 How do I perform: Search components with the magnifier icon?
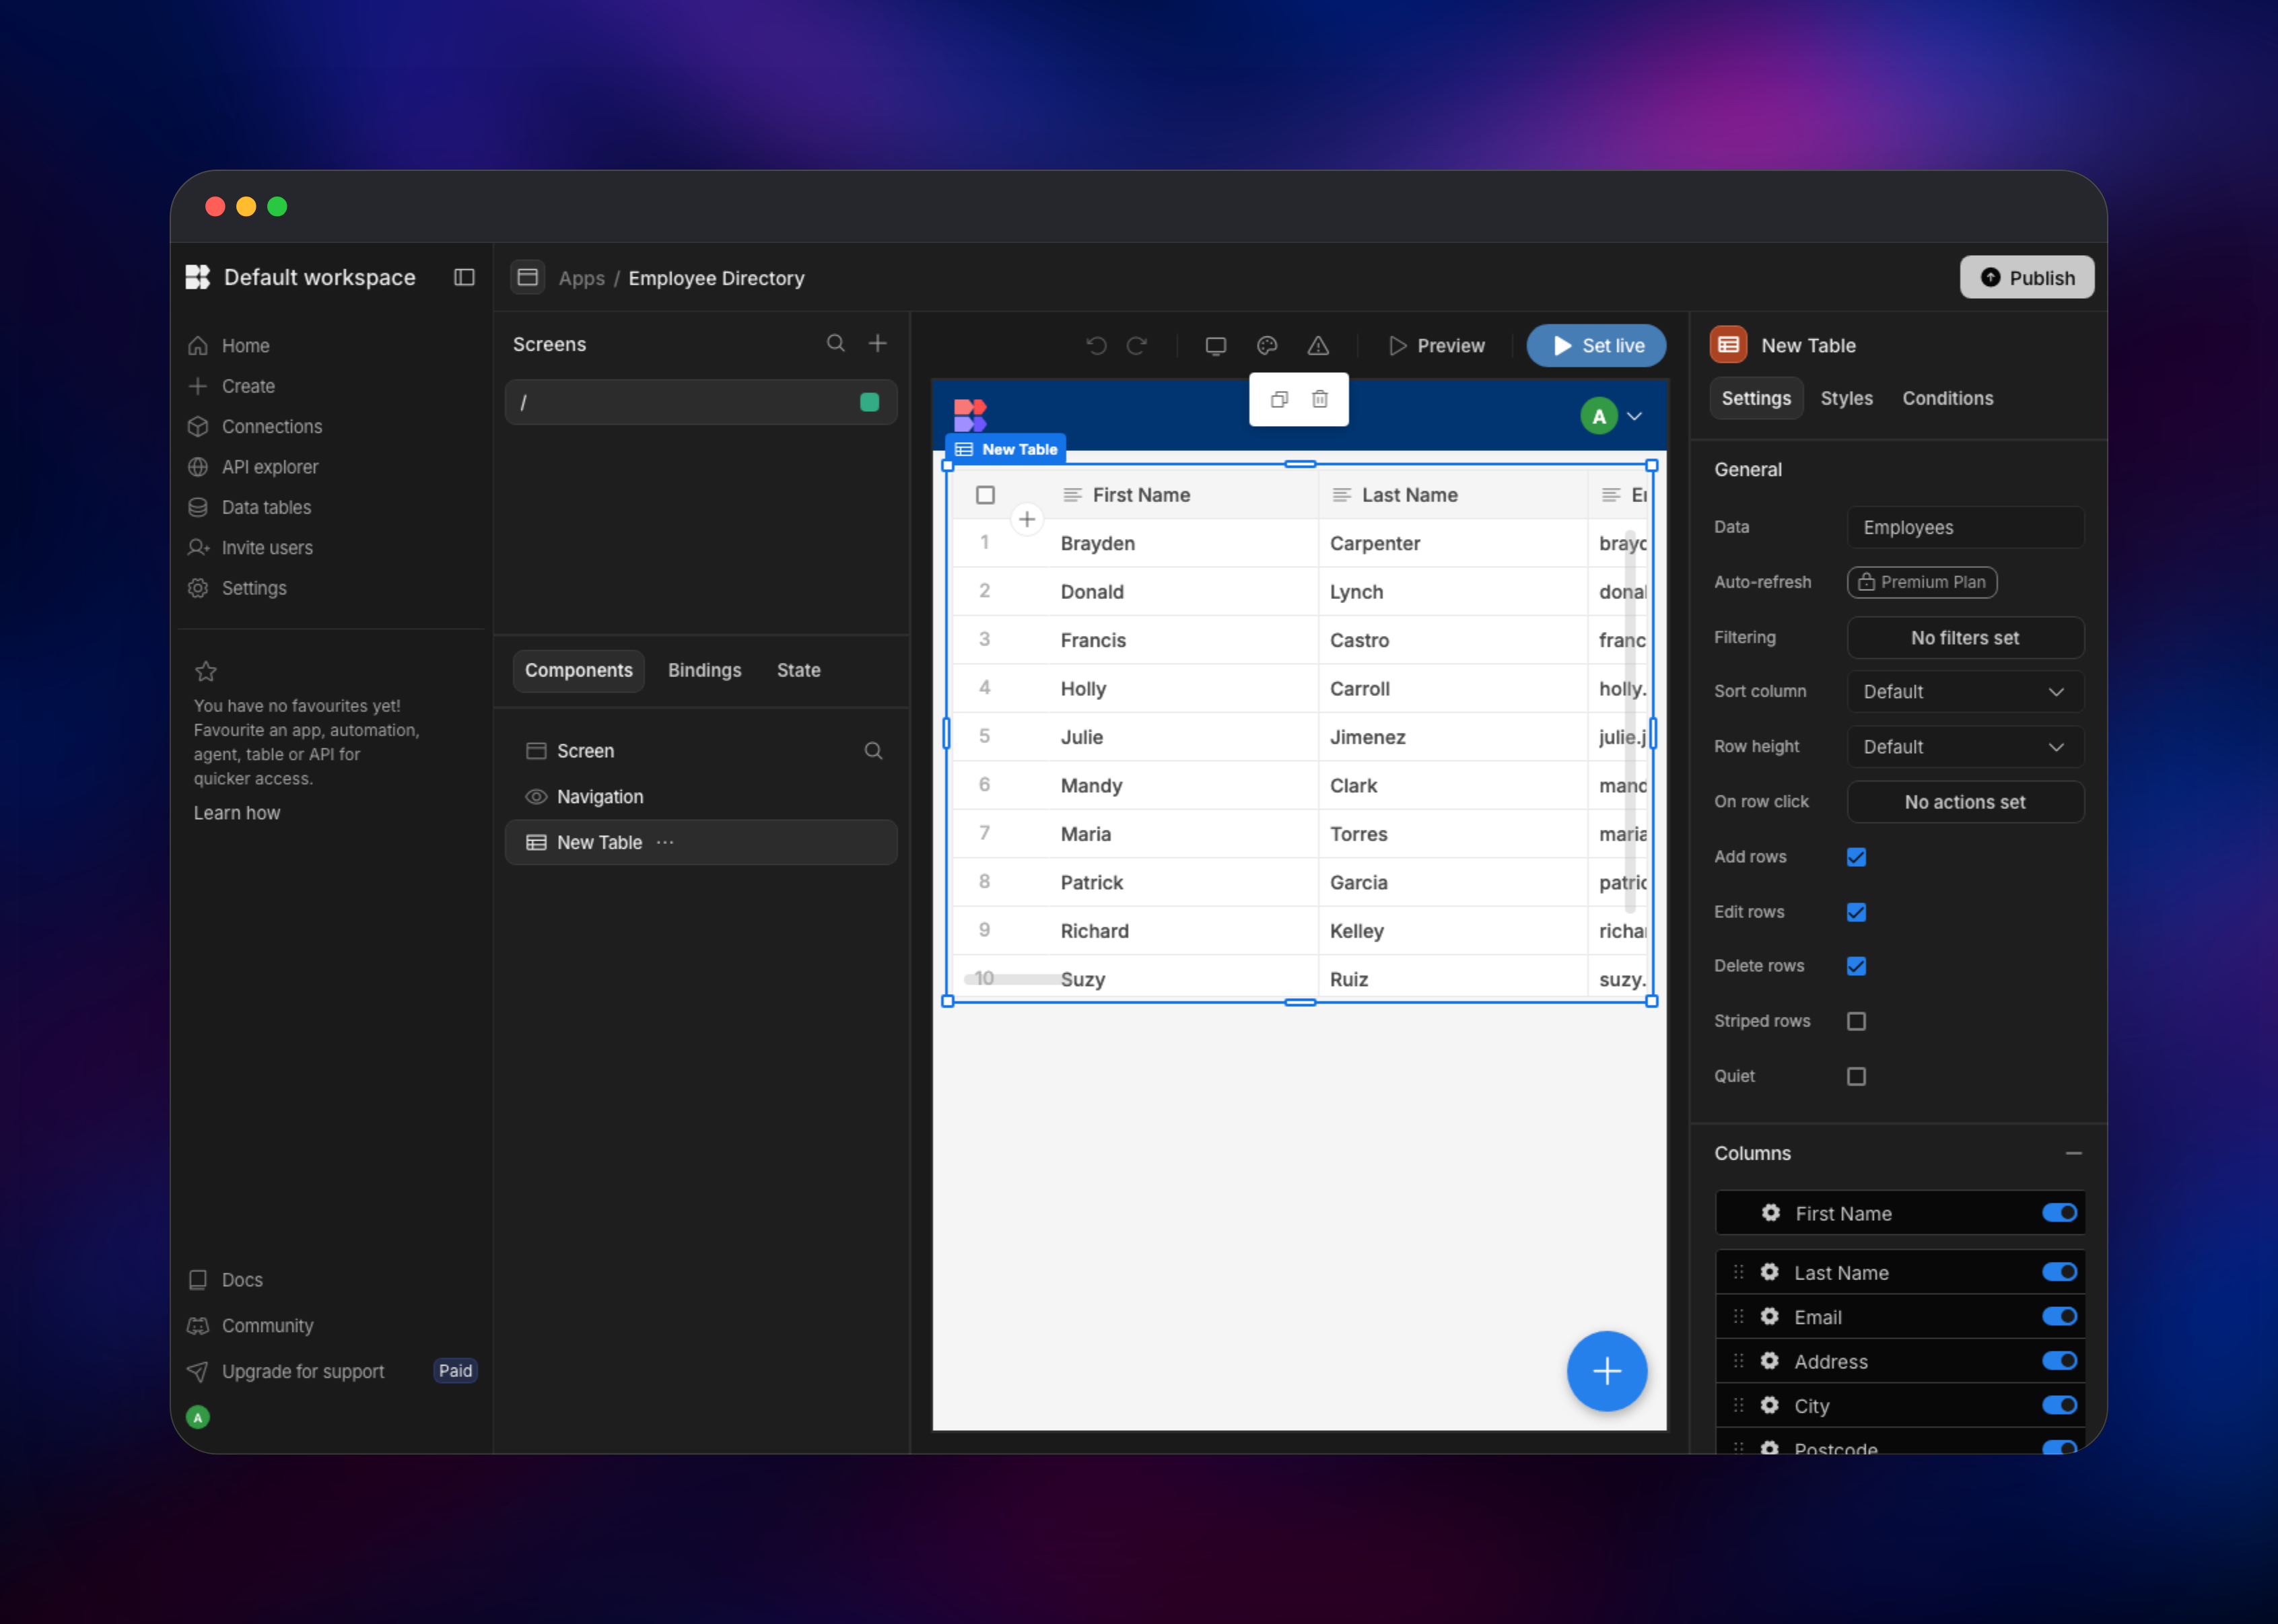point(873,751)
